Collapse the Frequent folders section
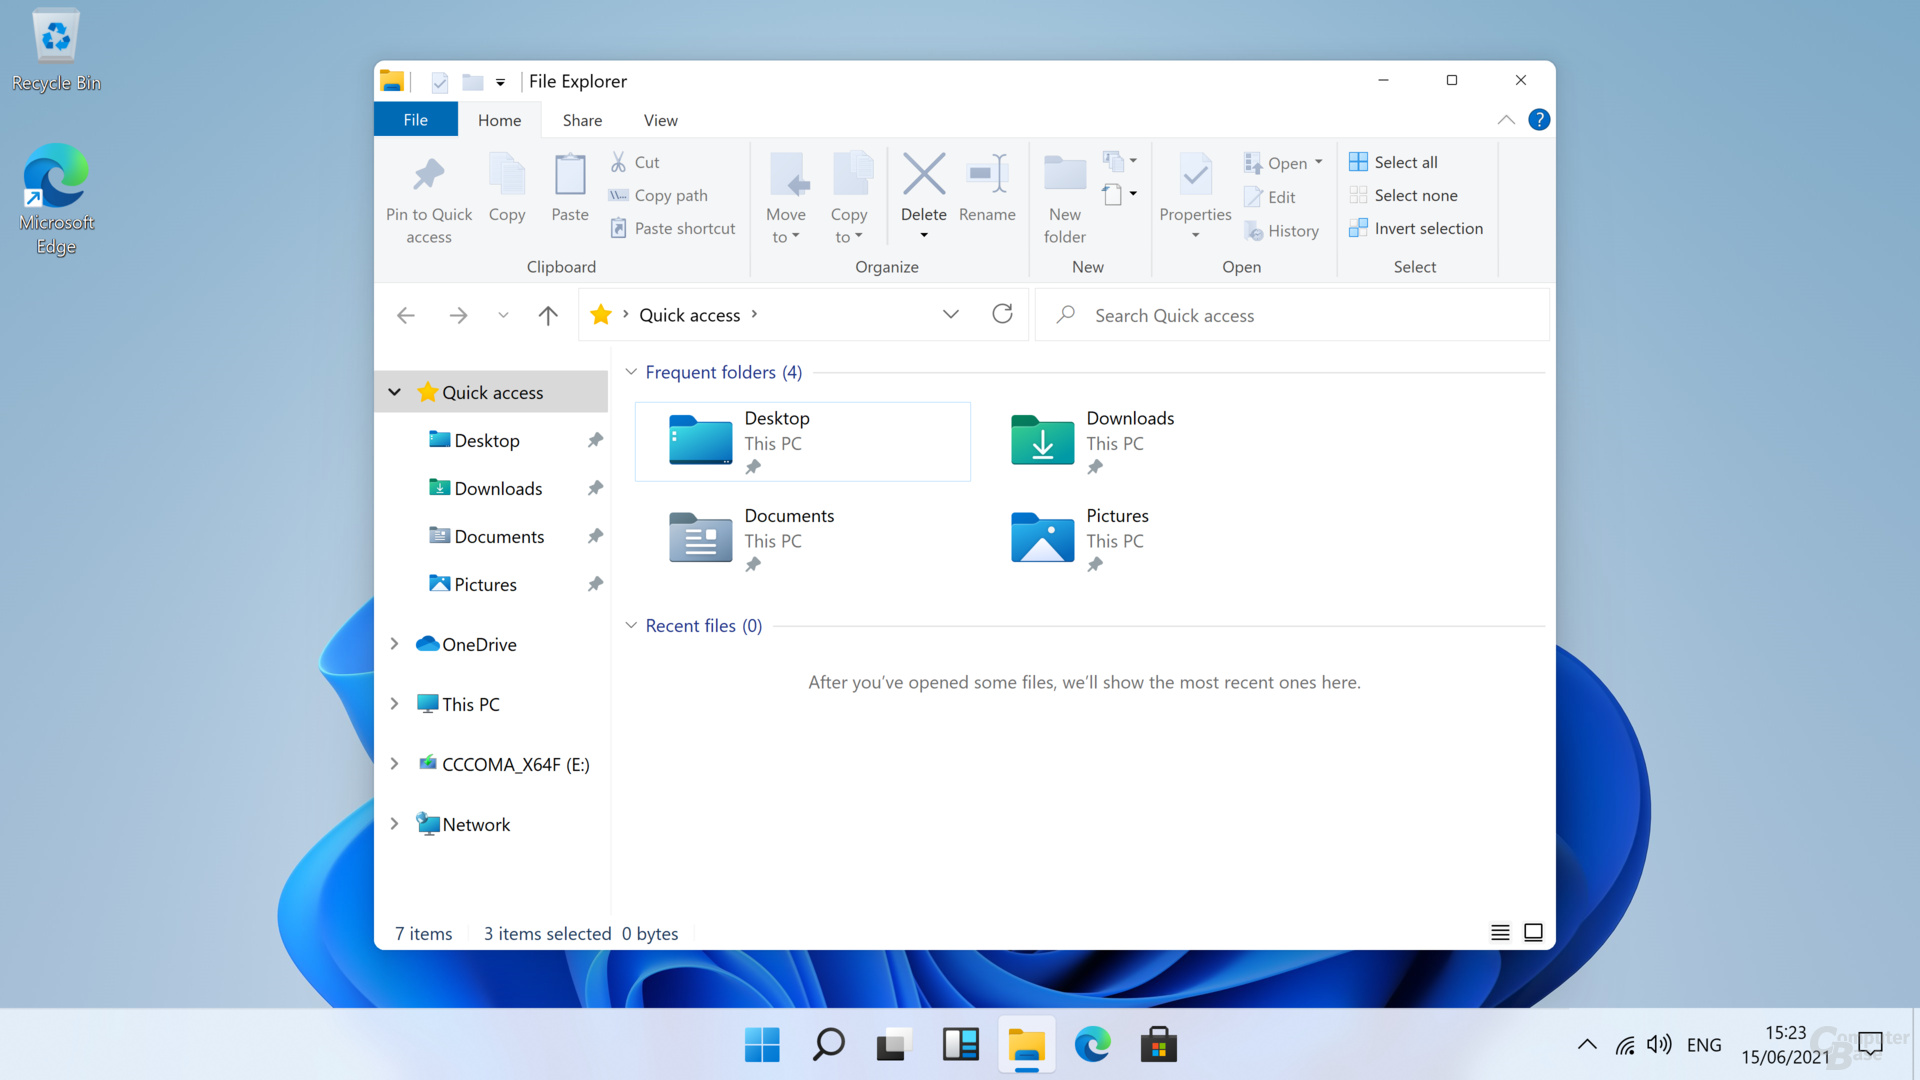Image resolution: width=1920 pixels, height=1080 pixels. 631,372
